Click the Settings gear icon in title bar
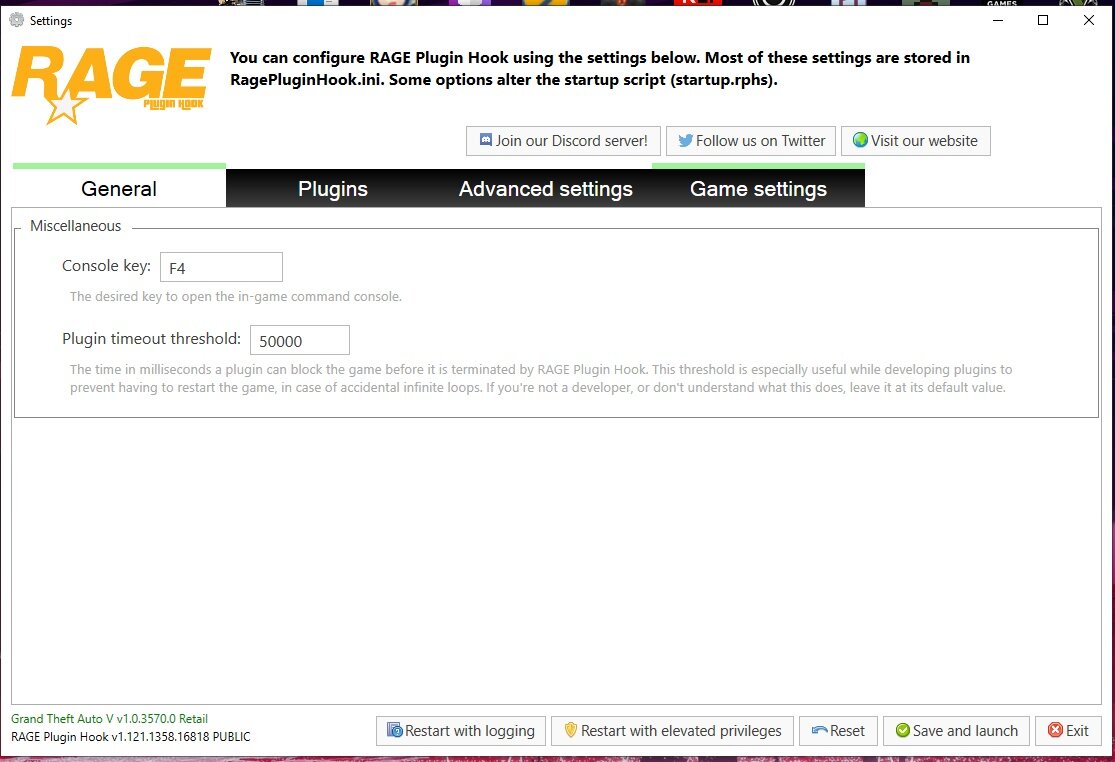The width and height of the screenshot is (1115, 762). 16,20
